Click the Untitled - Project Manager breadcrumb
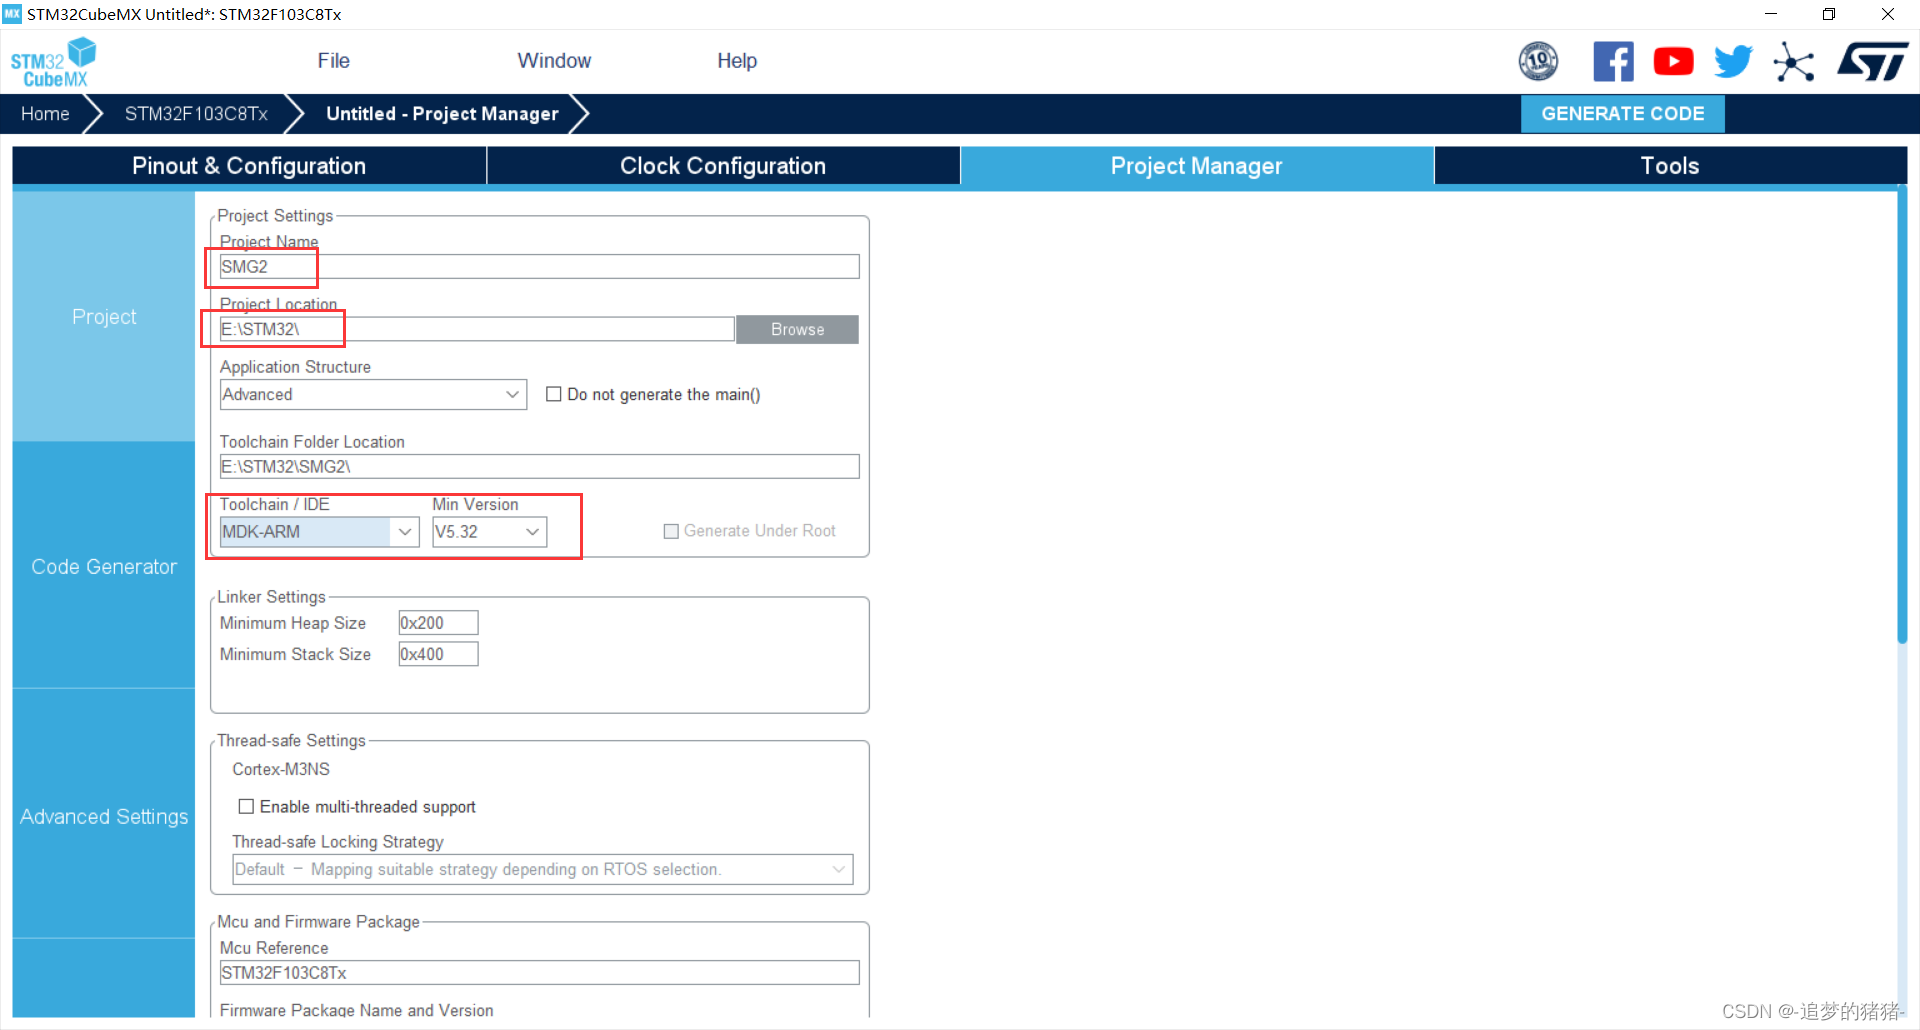 coord(442,114)
